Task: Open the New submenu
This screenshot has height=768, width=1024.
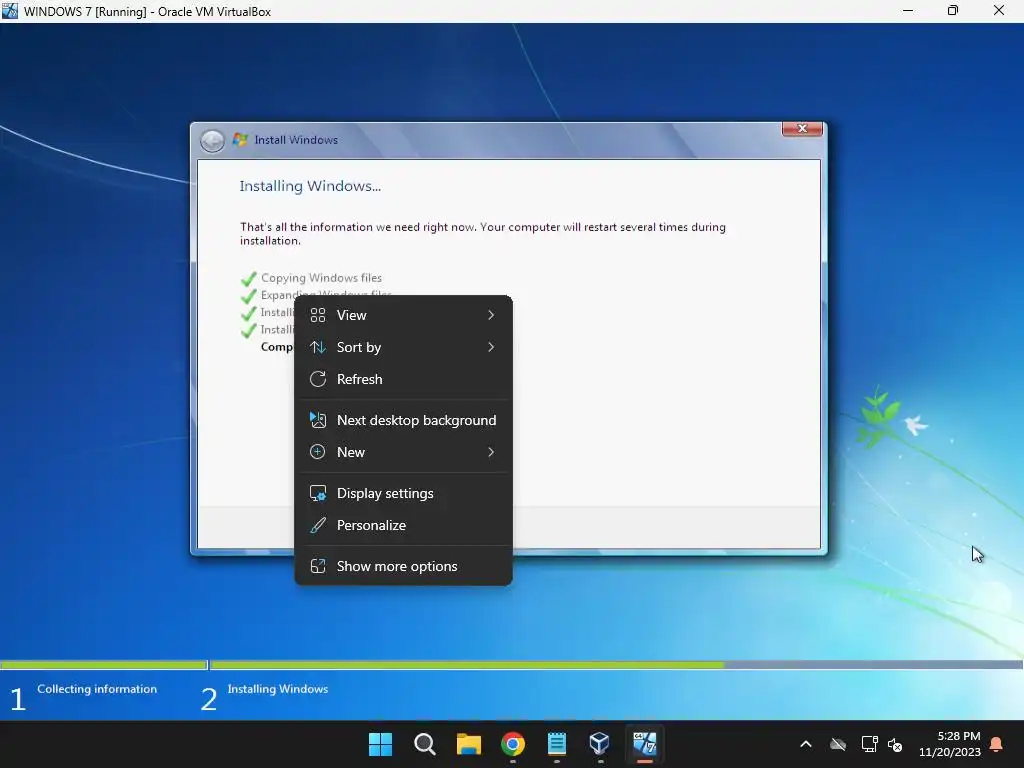Action: [403, 453]
